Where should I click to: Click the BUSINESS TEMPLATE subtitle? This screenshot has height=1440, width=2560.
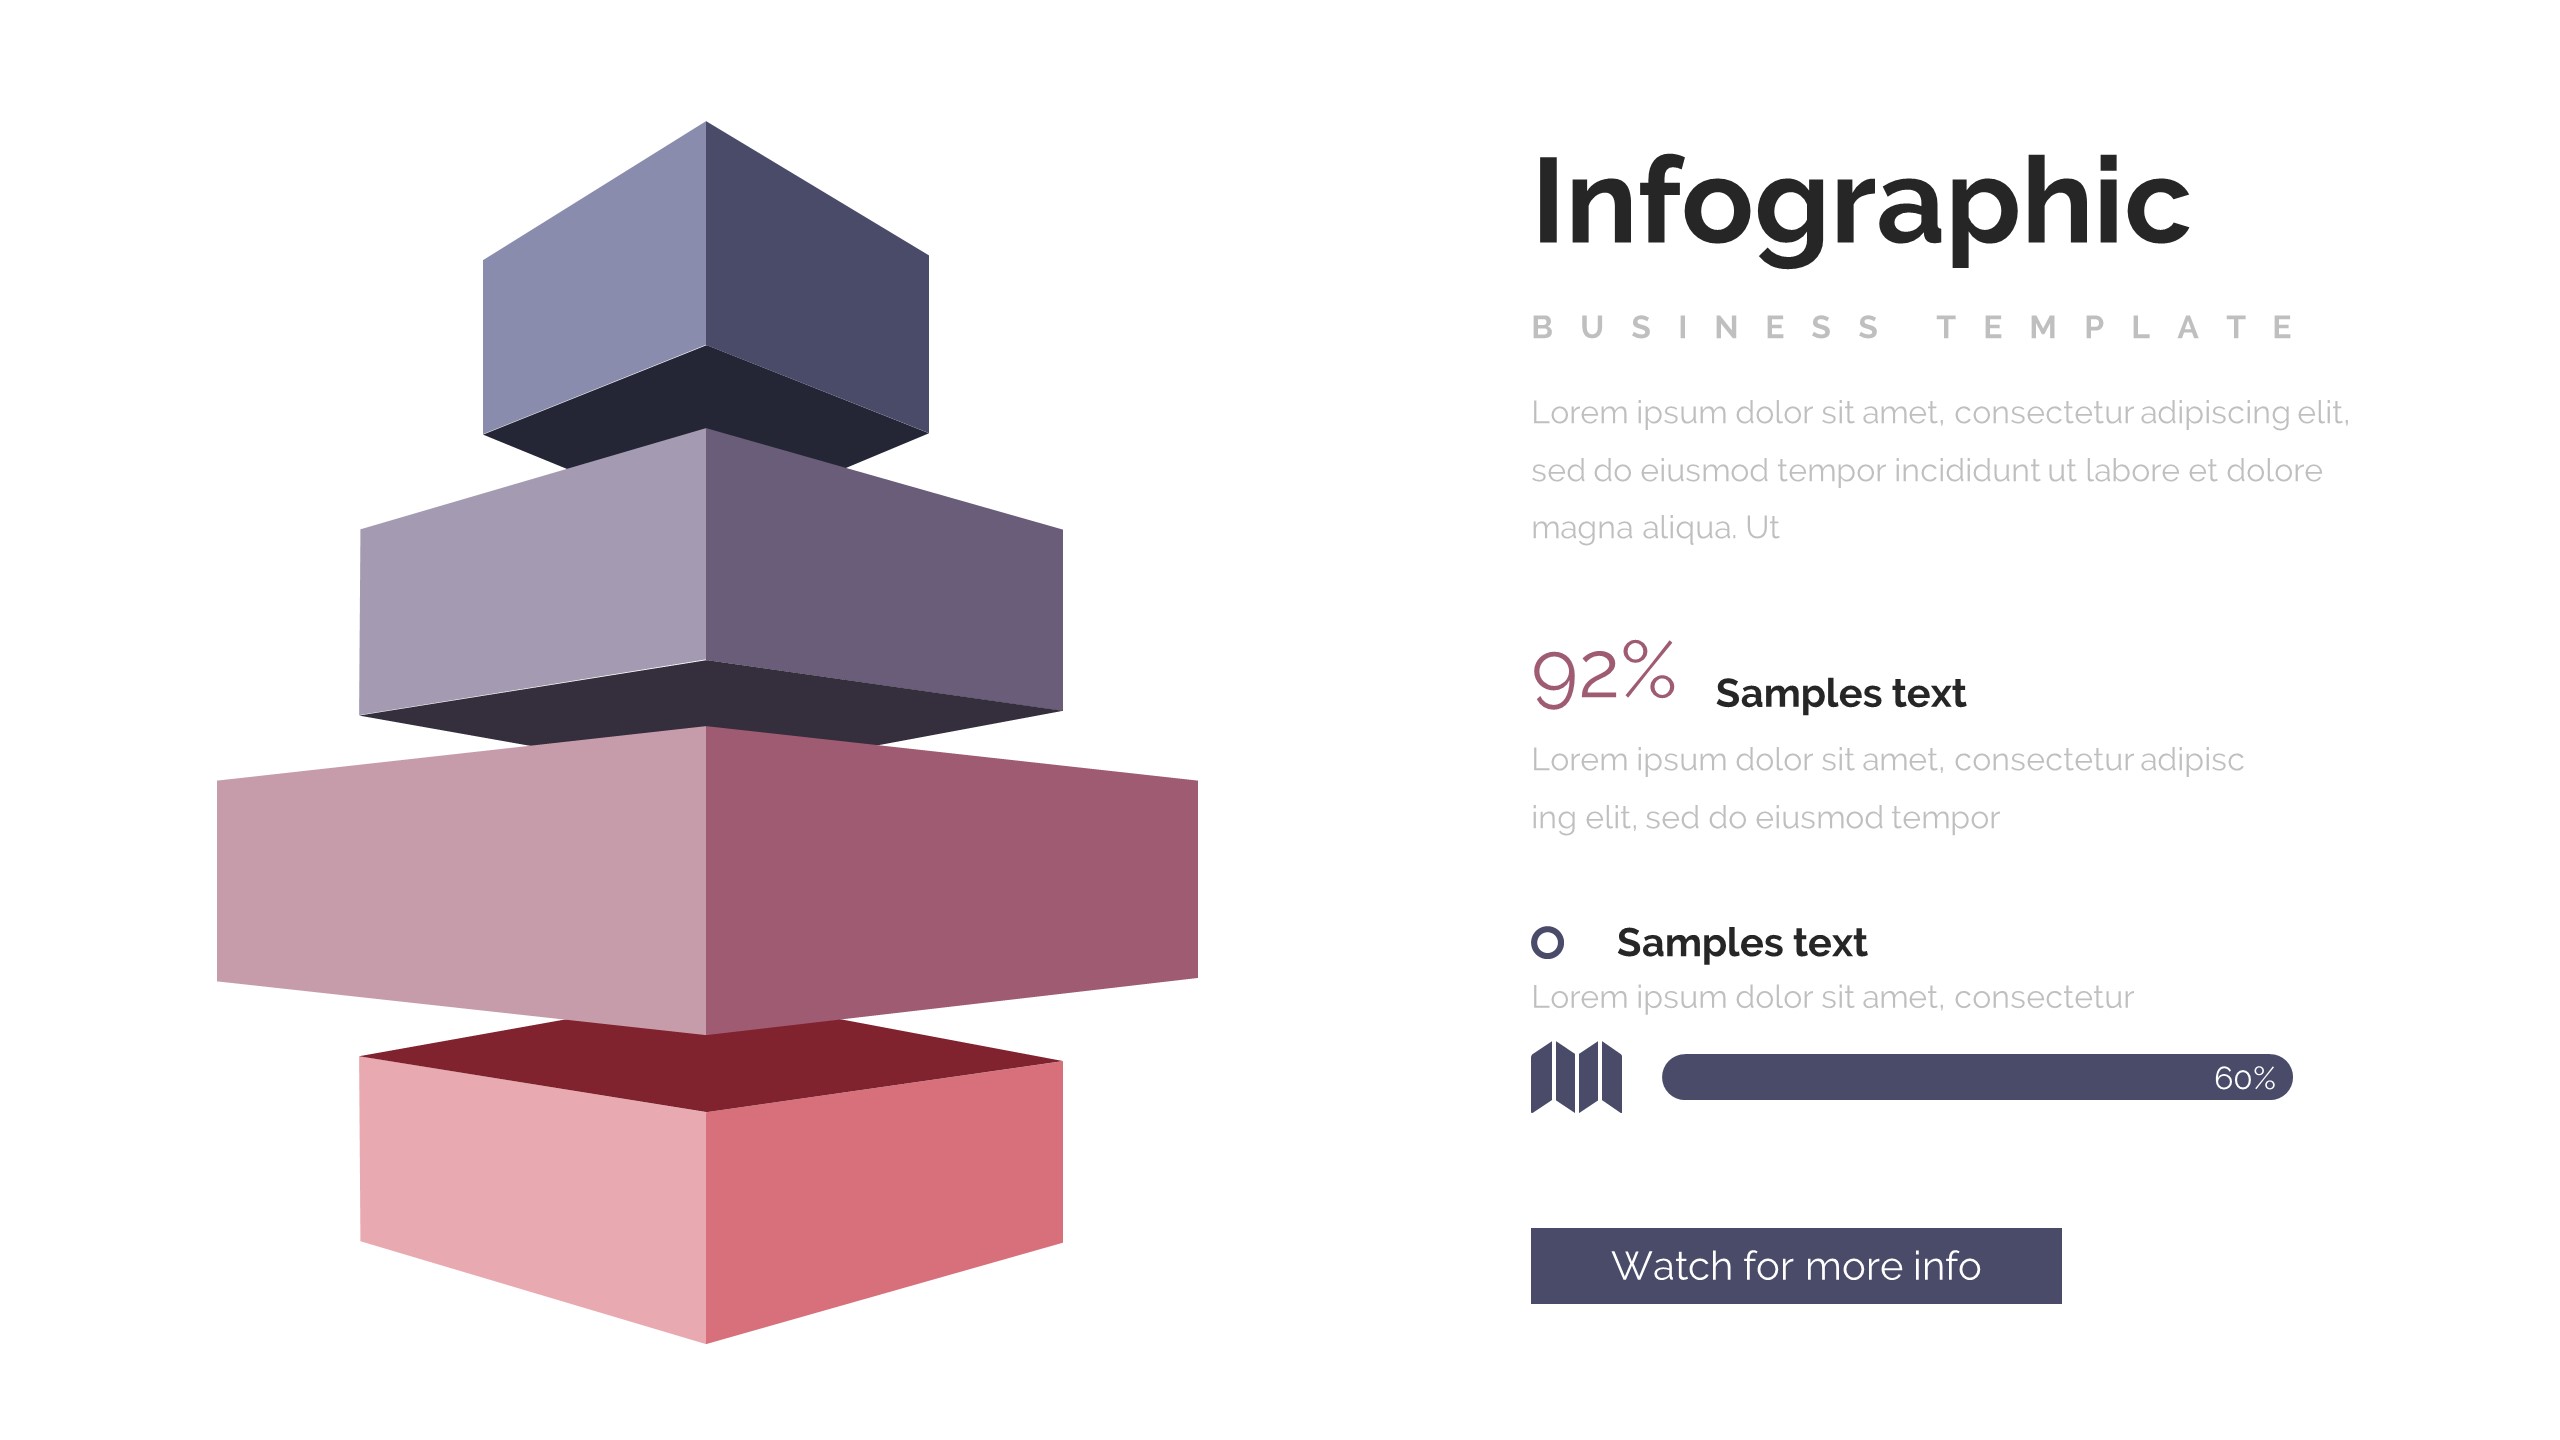pyautogui.click(x=1912, y=327)
